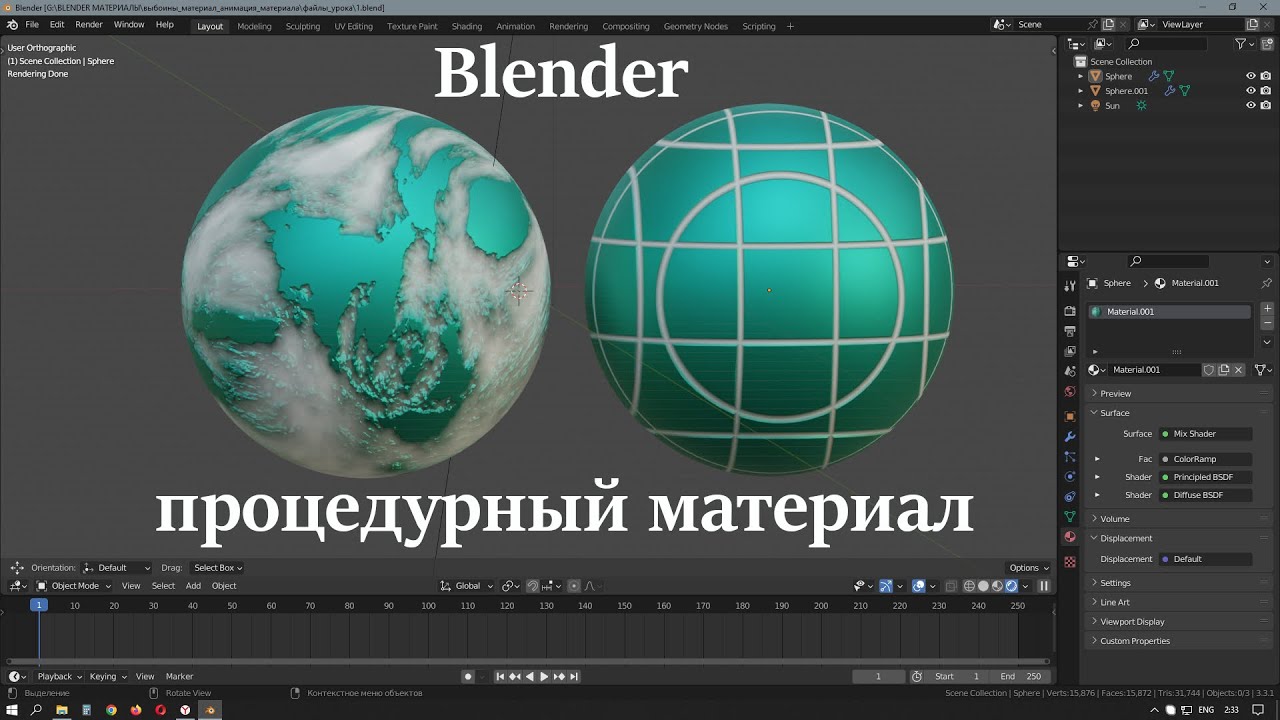This screenshot has width=1280, height=720.
Task: Open the Render properties tab
Action: click(1070, 311)
